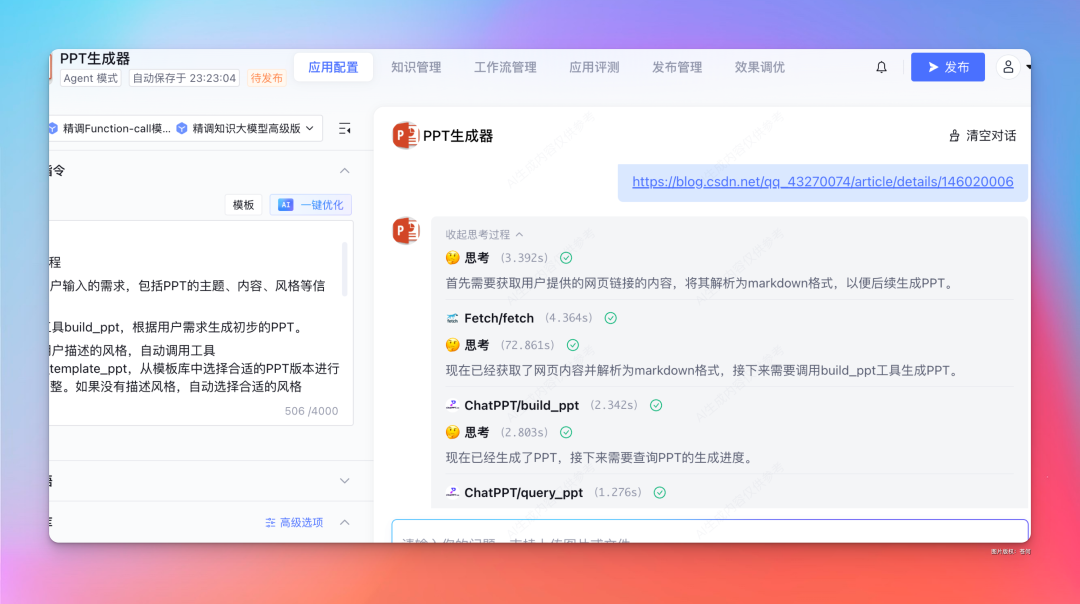Click the text 现在已经生成了PPT，接下来需要查询PPT的生成进度
Viewport: 1080px width, 604px height.
pos(599,458)
